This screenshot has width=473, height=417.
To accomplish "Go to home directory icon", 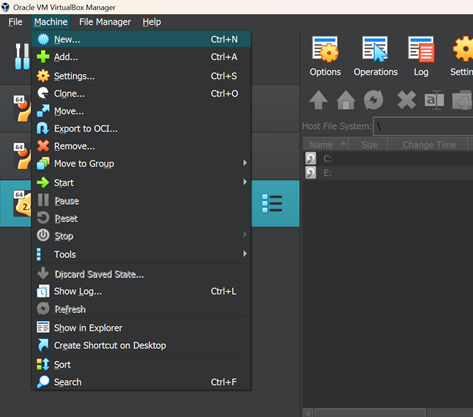I will [x=346, y=100].
